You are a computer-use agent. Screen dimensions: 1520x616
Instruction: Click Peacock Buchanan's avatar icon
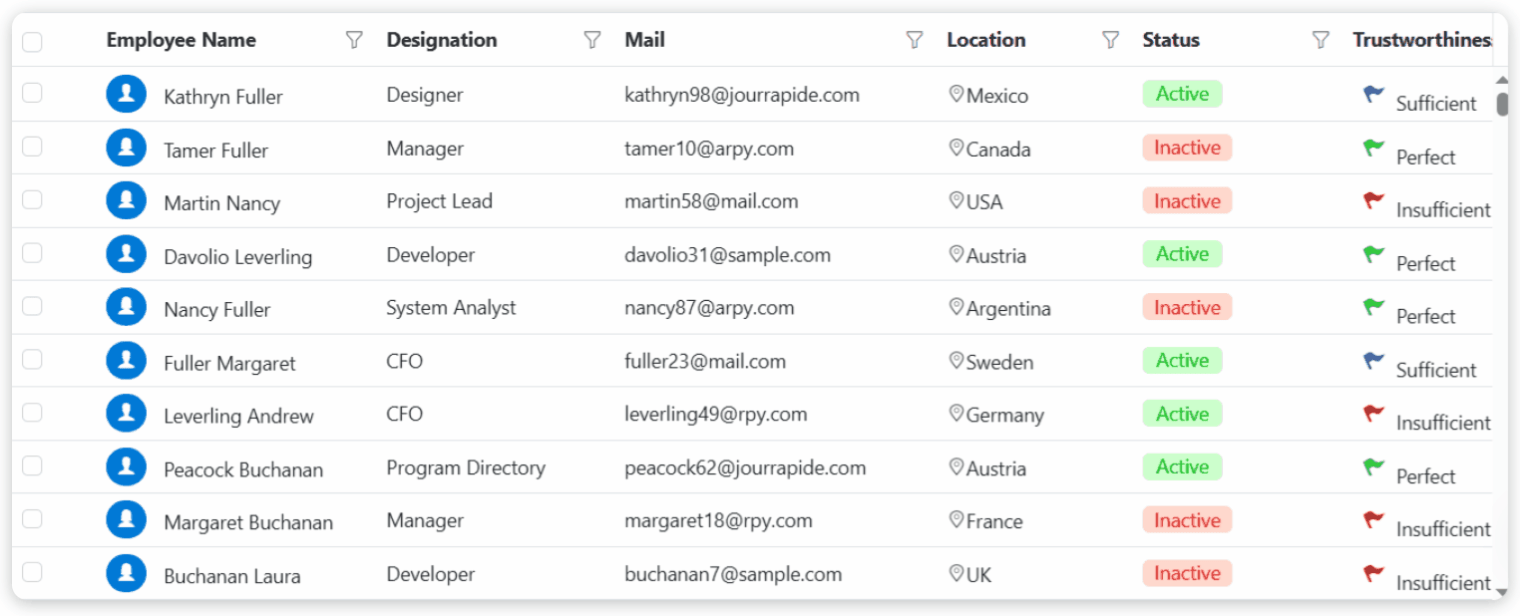[126, 467]
